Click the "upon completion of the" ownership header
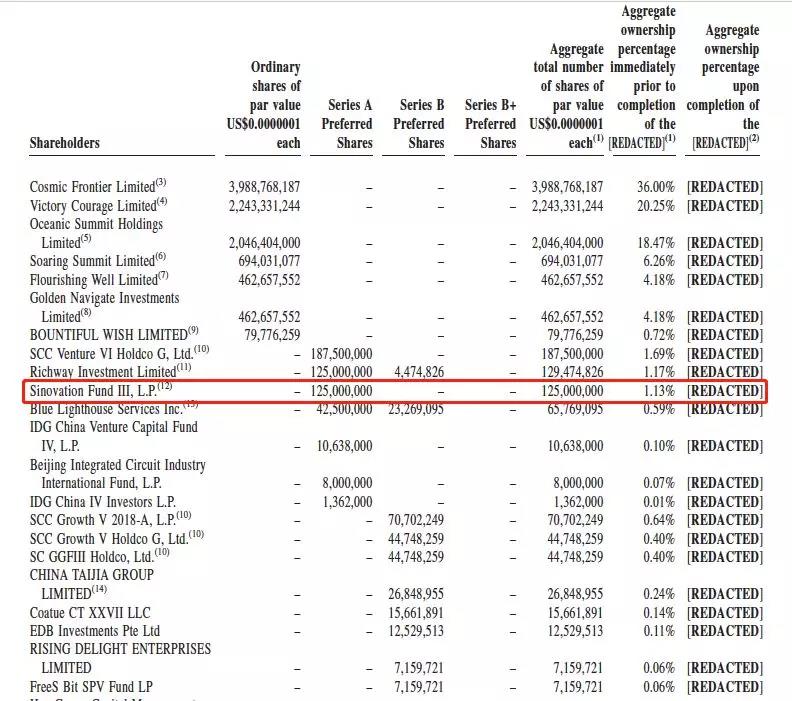The height and width of the screenshot is (701, 792). pos(723,86)
